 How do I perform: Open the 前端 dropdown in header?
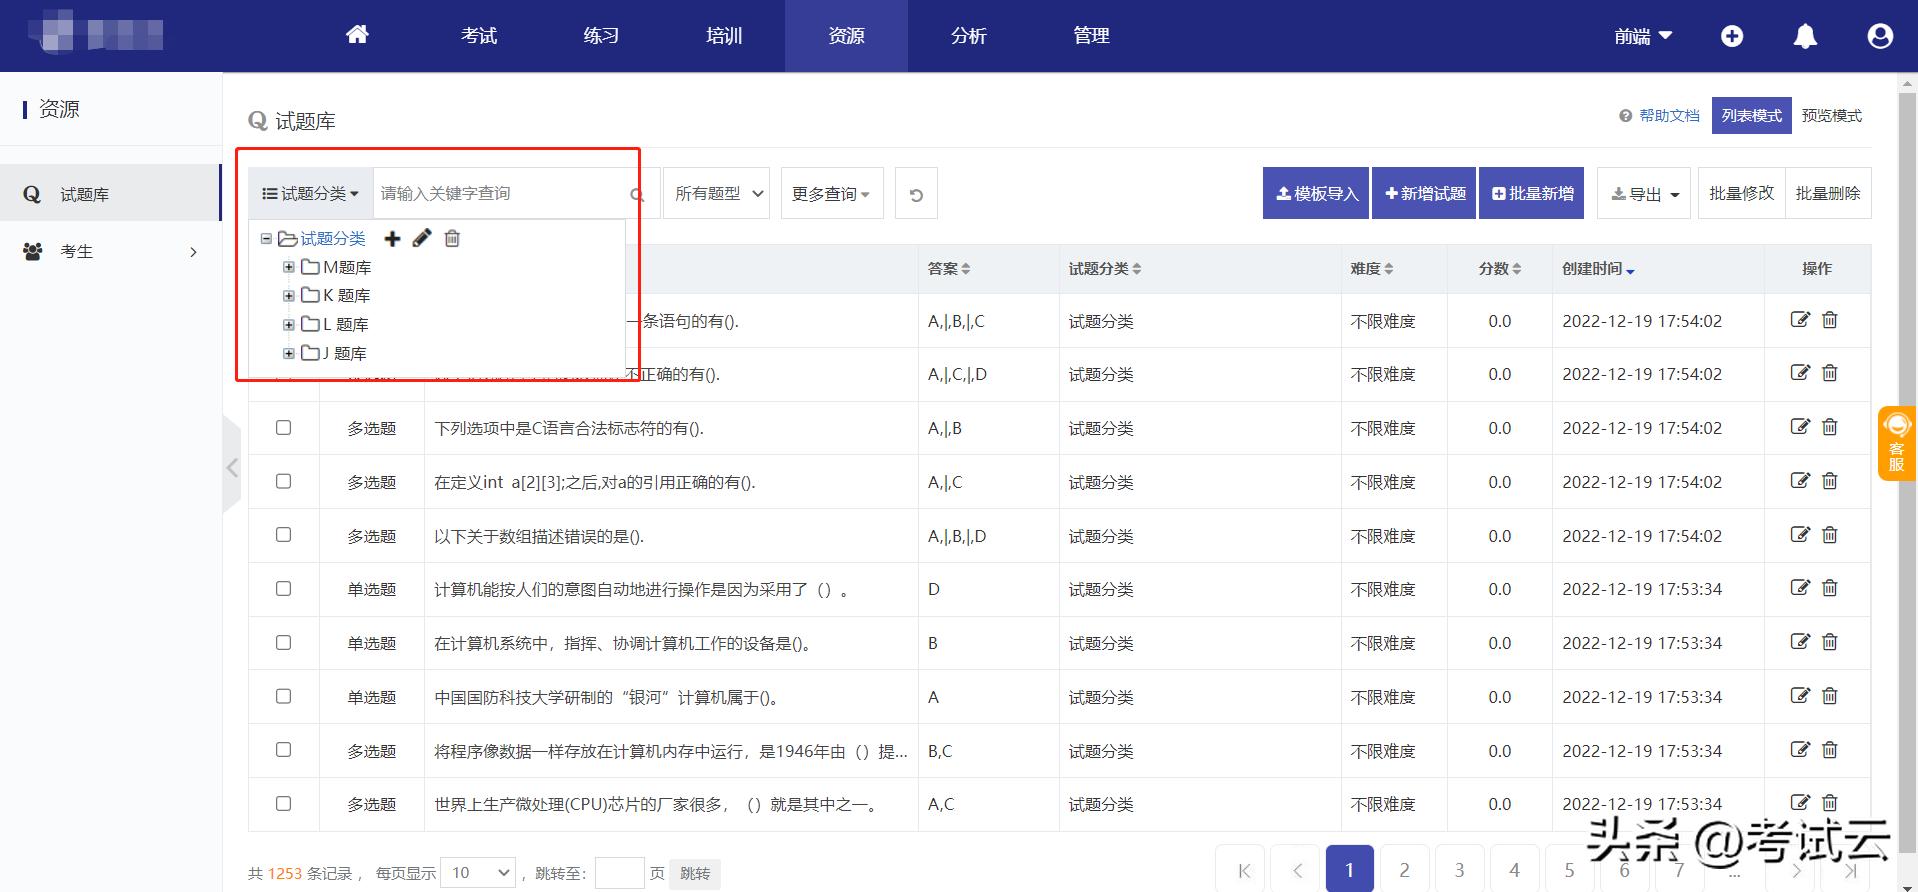1643,36
